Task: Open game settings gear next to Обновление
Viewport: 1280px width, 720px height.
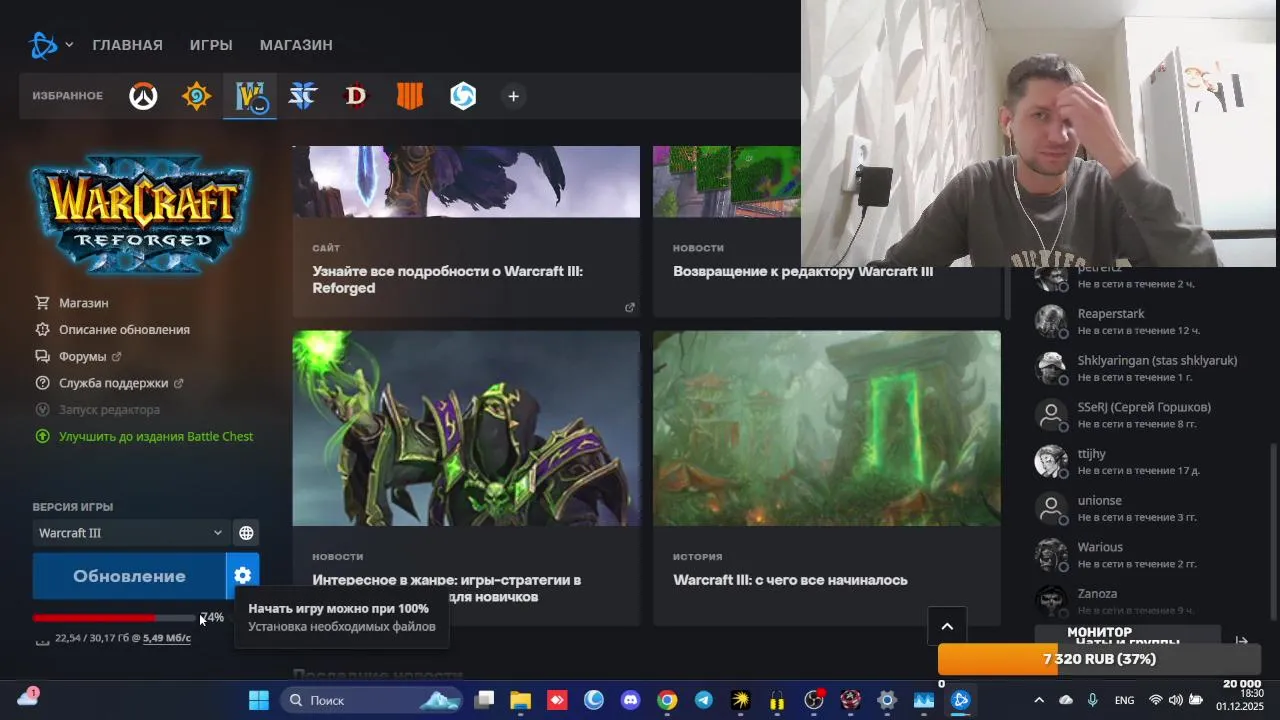Action: (x=243, y=576)
